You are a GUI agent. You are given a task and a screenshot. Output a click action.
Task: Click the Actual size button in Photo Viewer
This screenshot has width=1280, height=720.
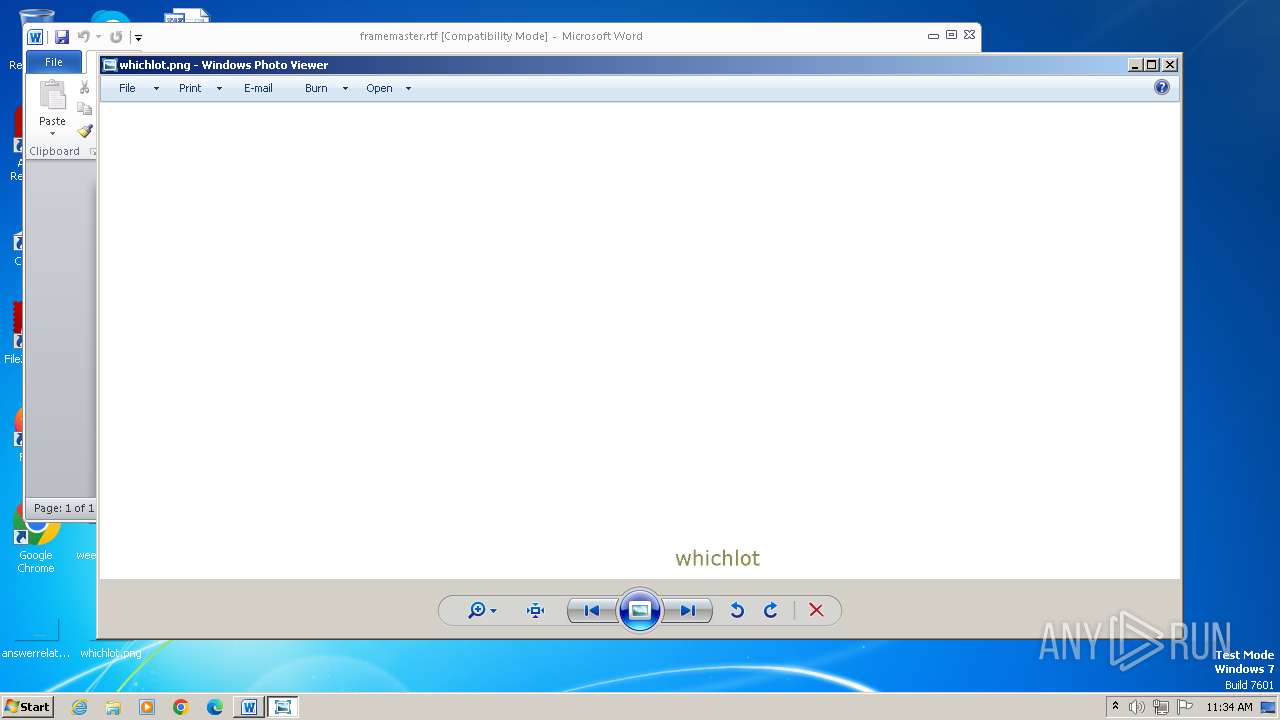pyautogui.click(x=535, y=611)
